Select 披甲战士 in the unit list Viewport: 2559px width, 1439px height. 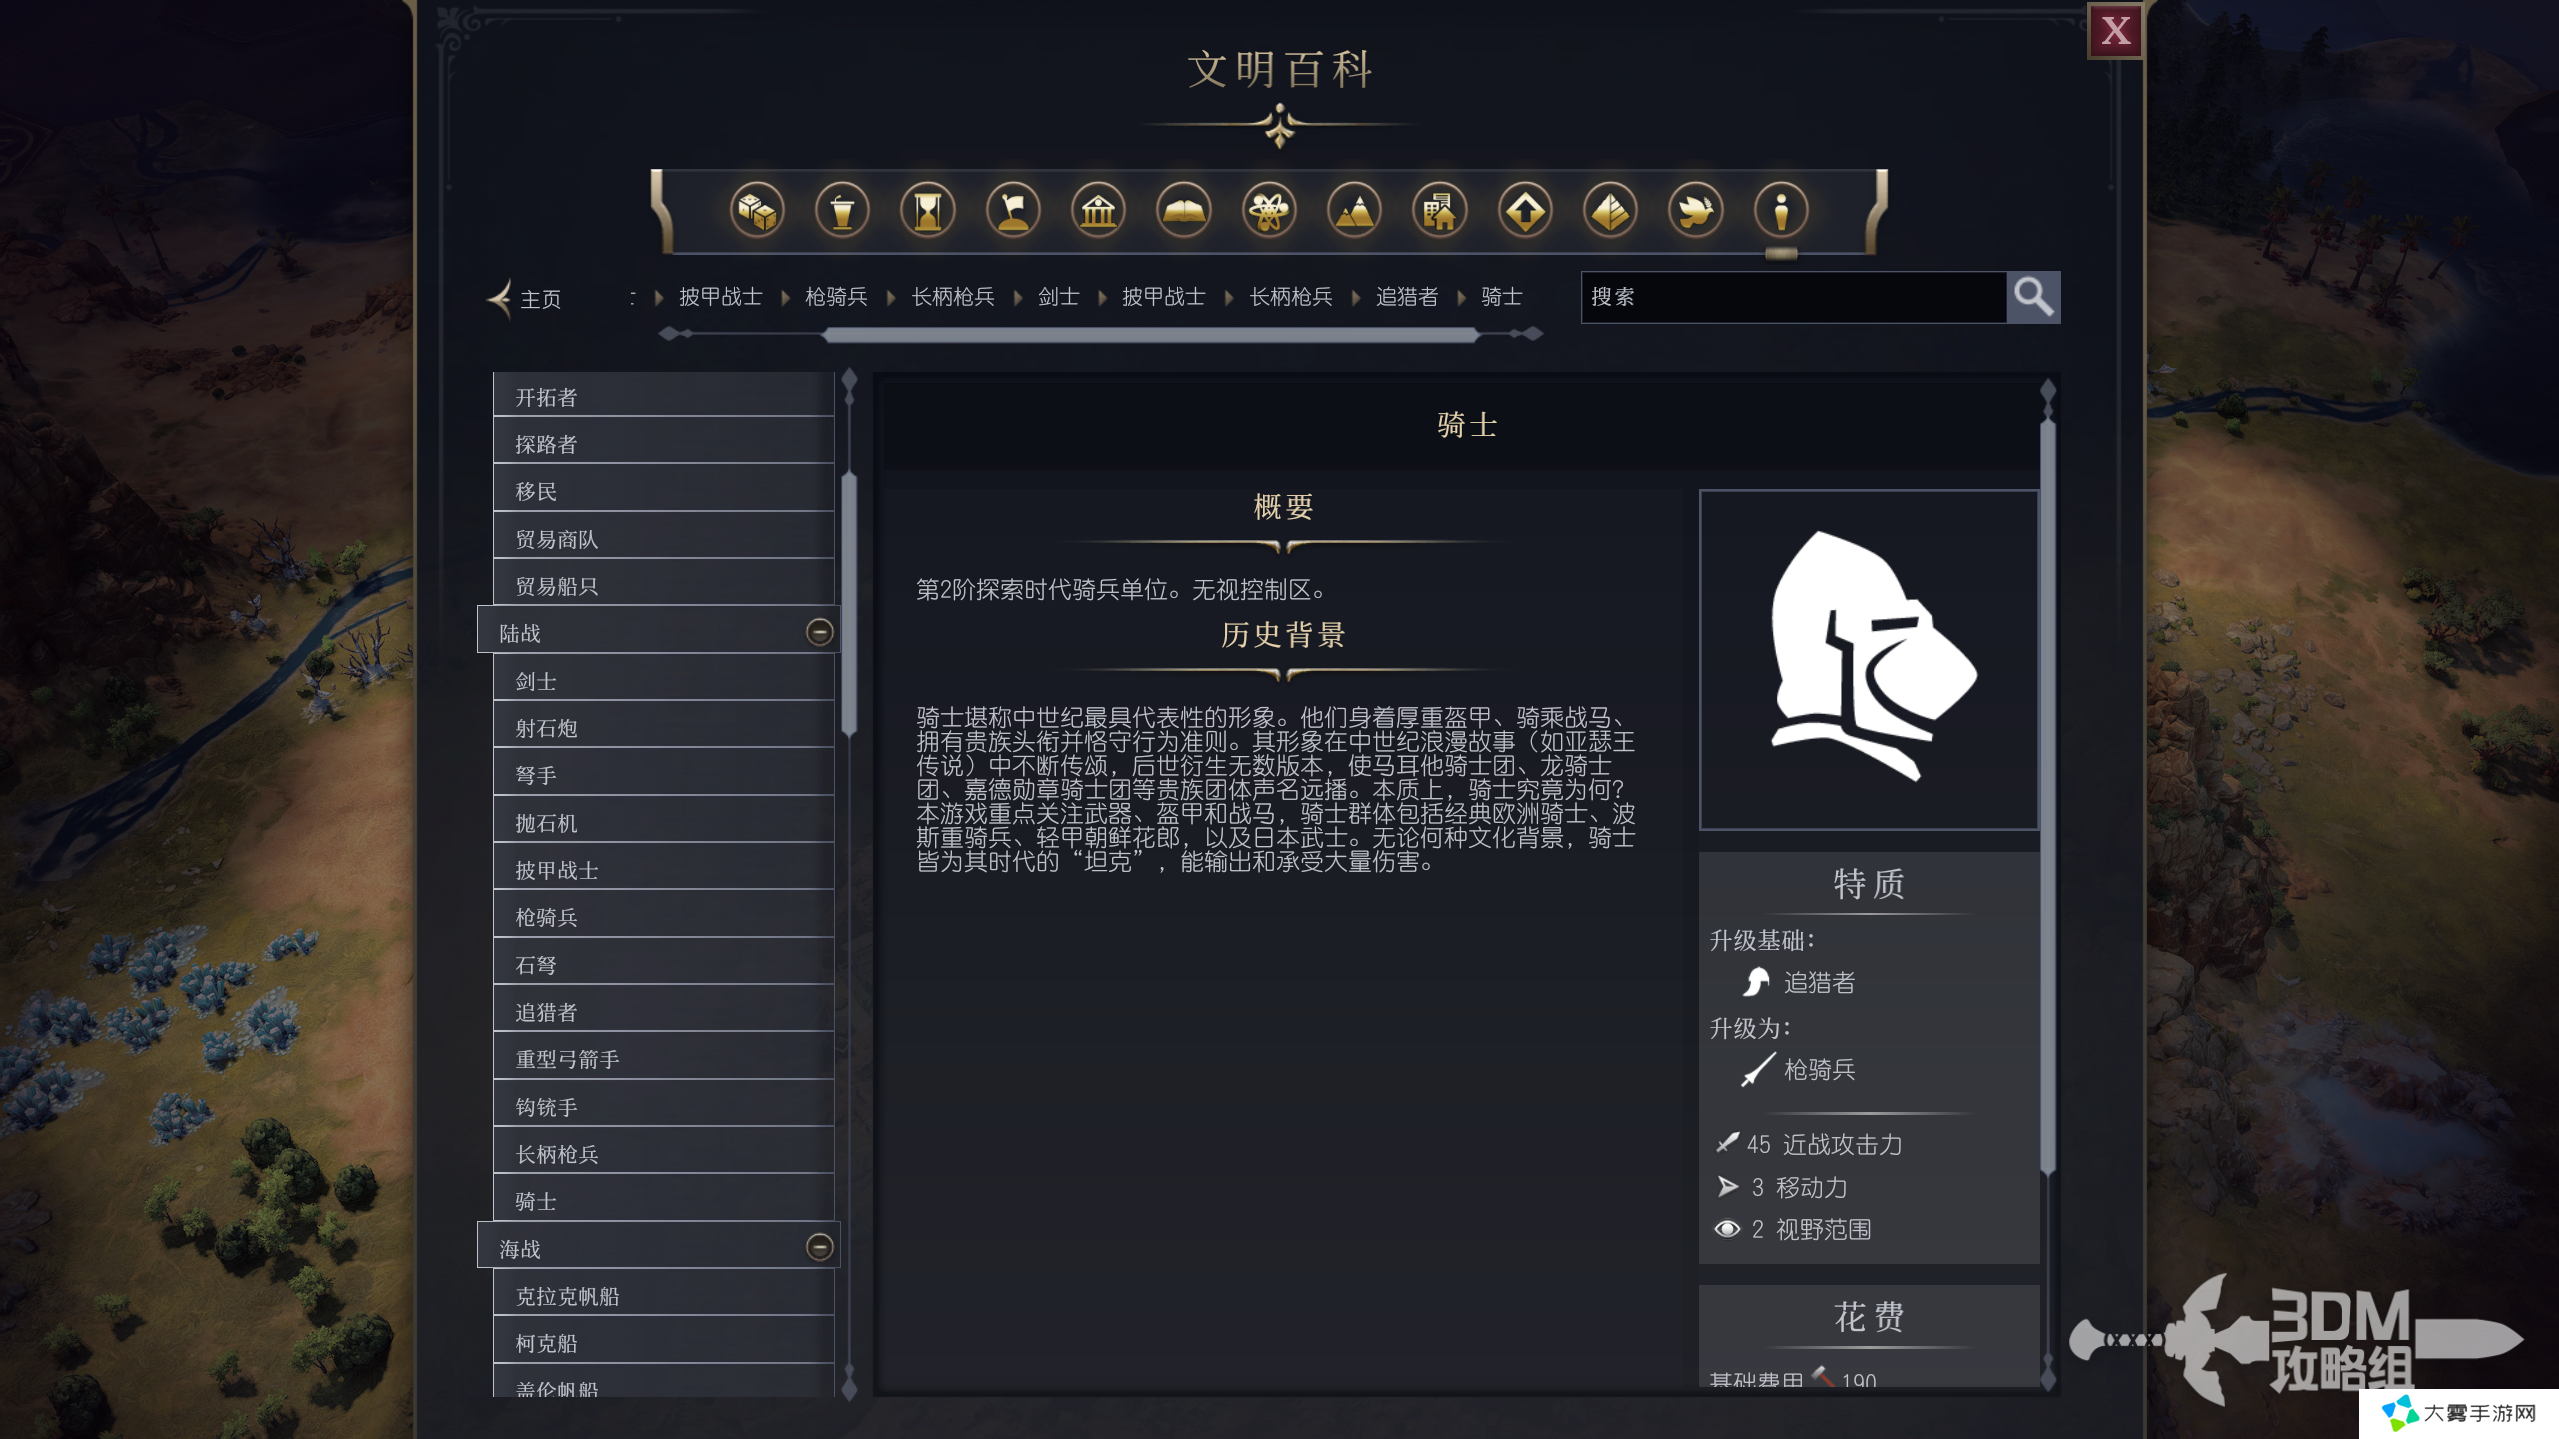point(664,869)
